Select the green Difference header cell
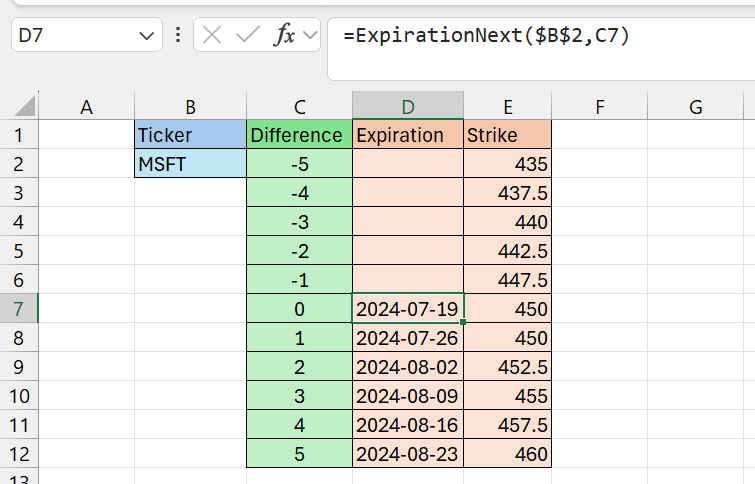 (298, 135)
